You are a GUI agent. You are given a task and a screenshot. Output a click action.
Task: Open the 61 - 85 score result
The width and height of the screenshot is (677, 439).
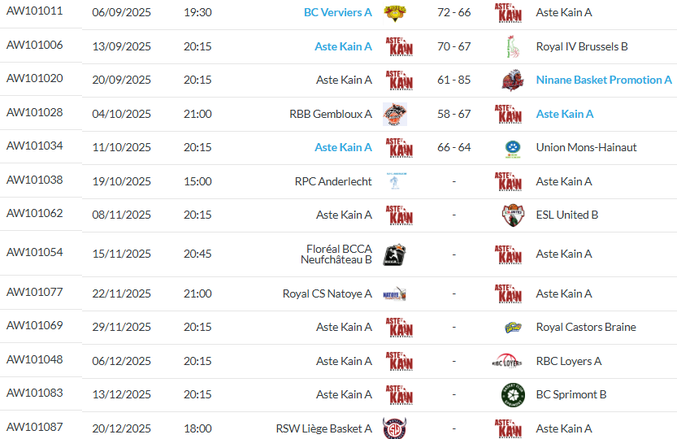tap(454, 80)
